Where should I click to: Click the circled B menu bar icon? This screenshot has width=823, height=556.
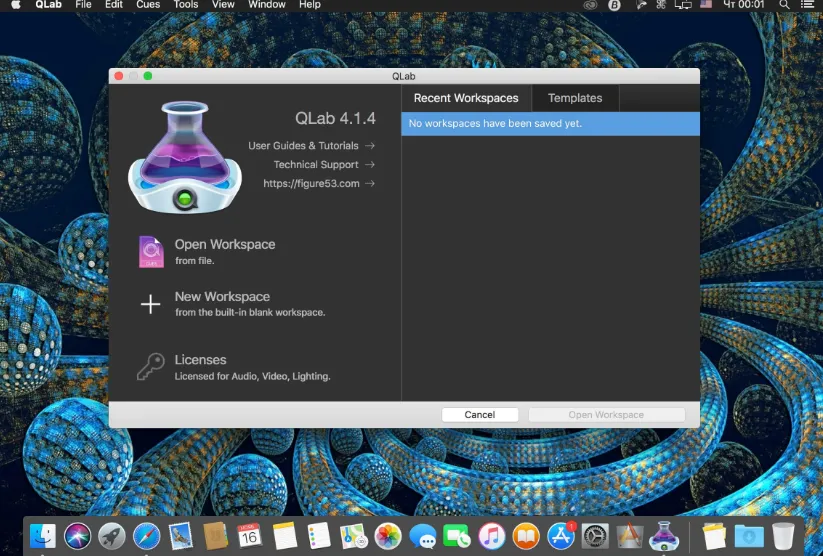(614, 5)
